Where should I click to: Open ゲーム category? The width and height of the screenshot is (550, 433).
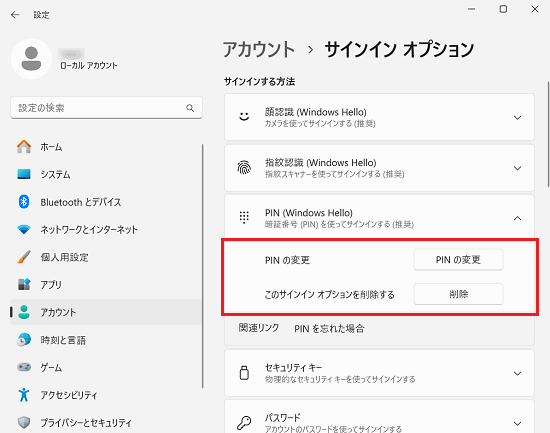coord(106,367)
